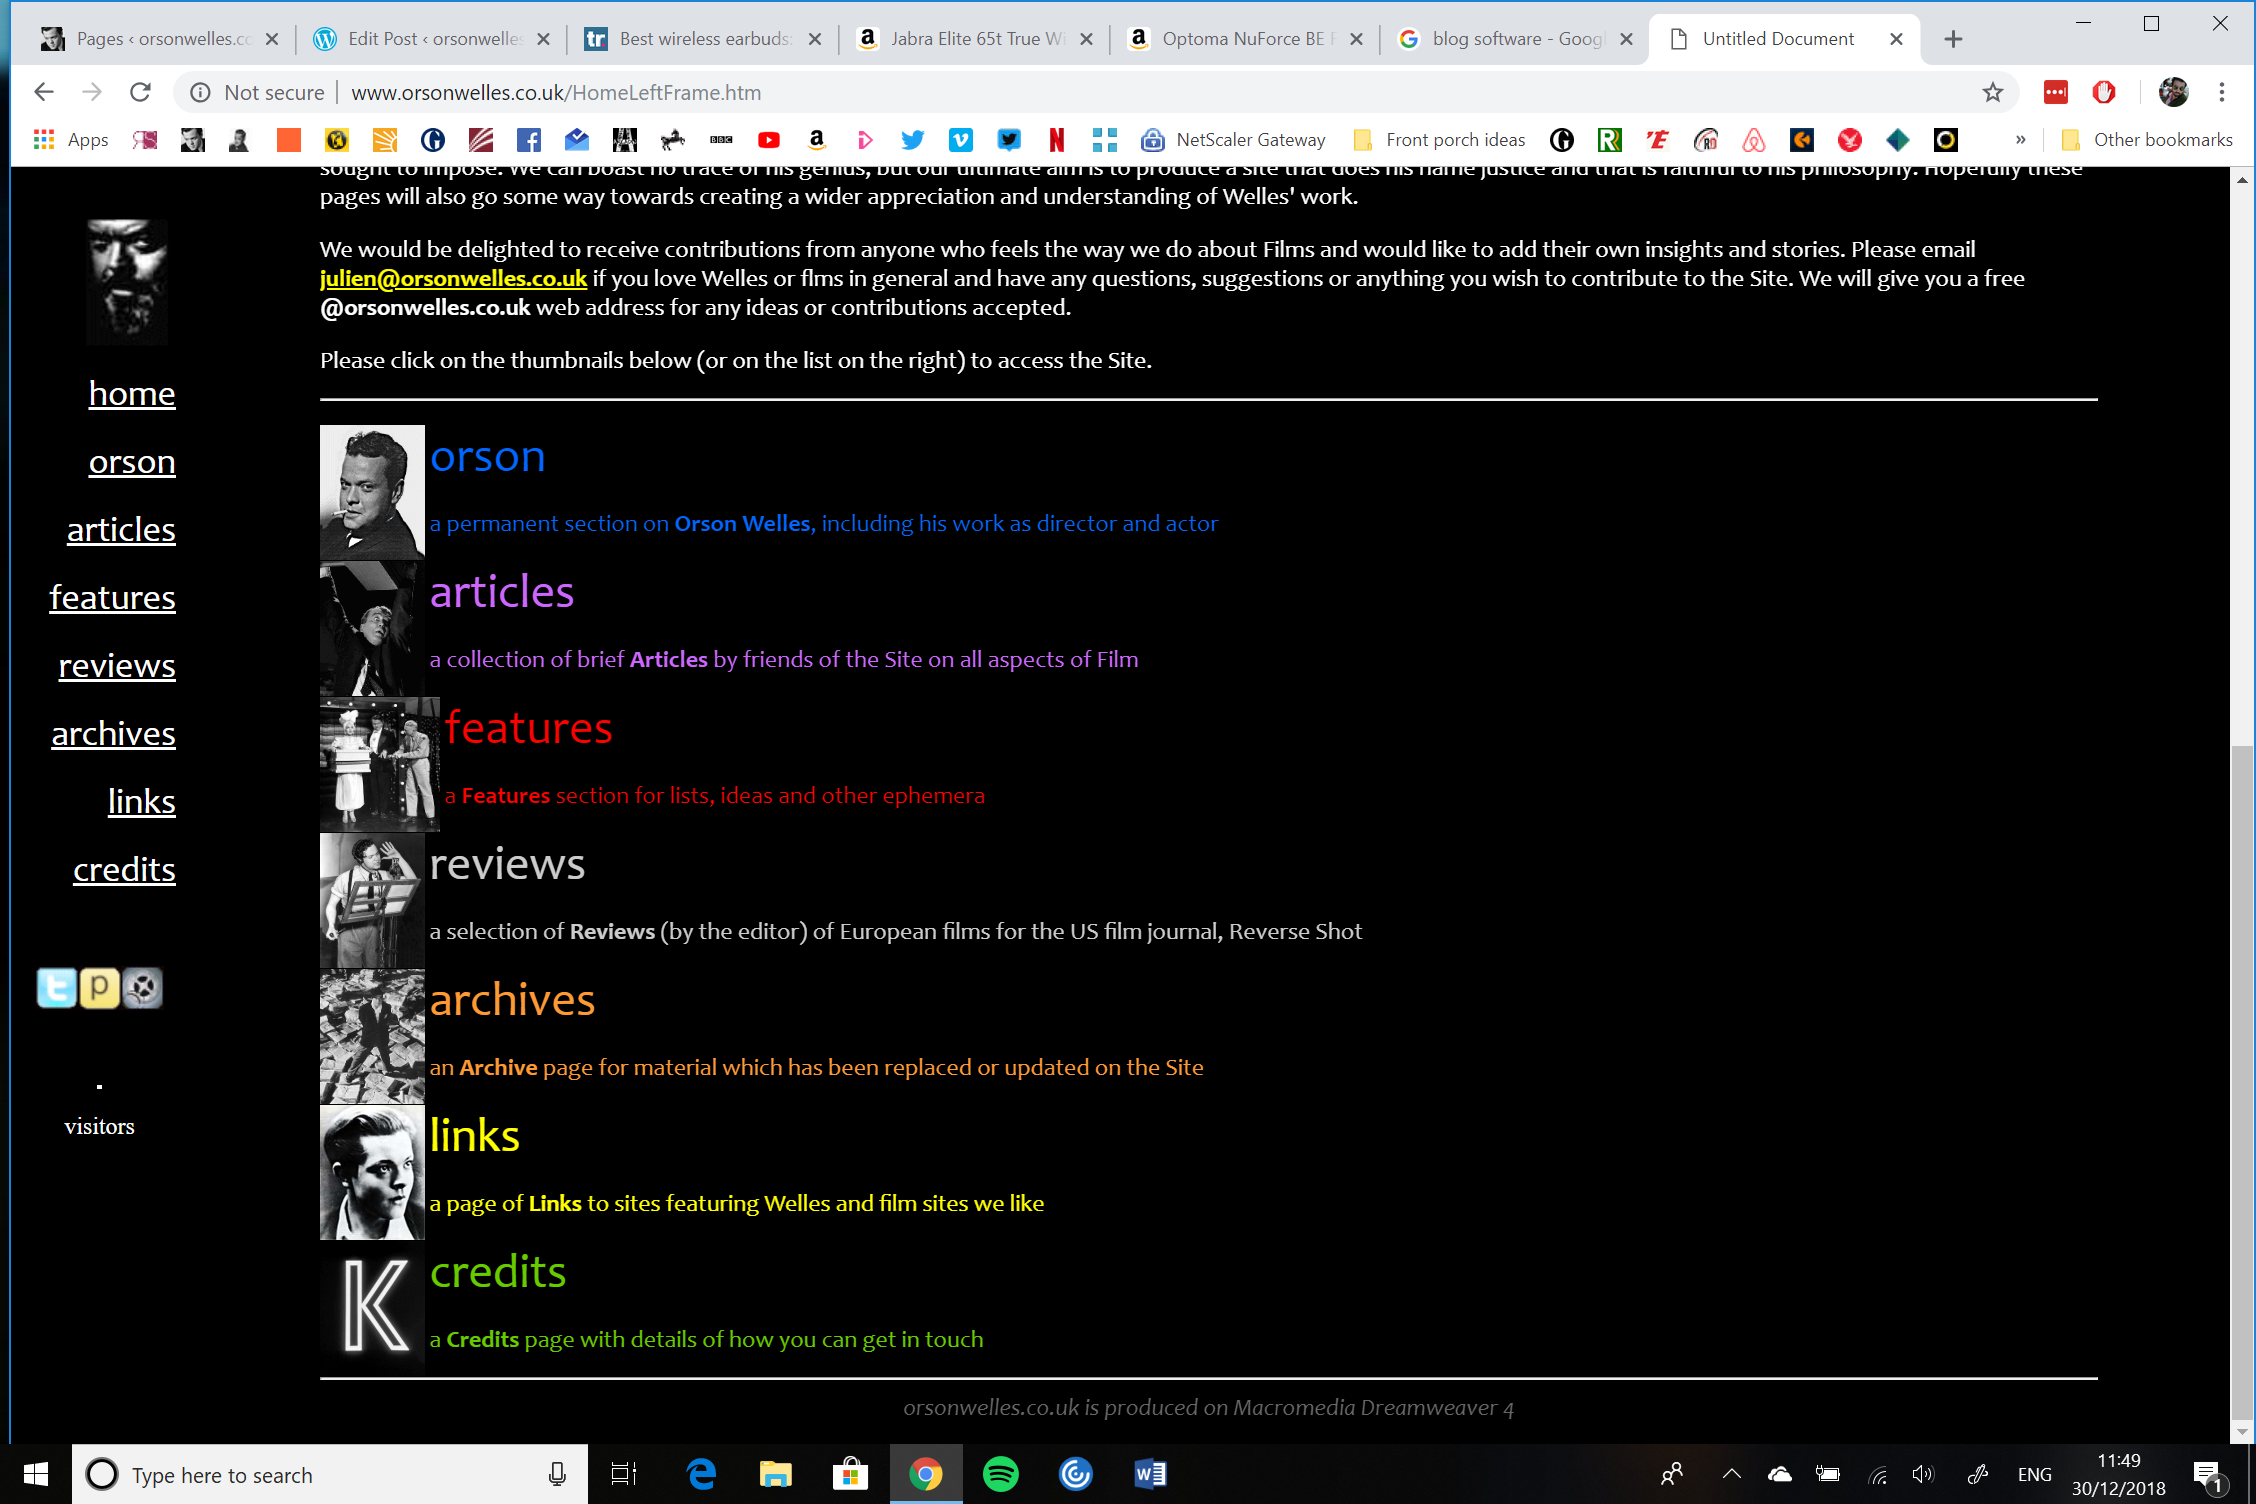Click the bookmark star icon in address bar
This screenshot has height=1504, width=2256.
click(x=1992, y=93)
